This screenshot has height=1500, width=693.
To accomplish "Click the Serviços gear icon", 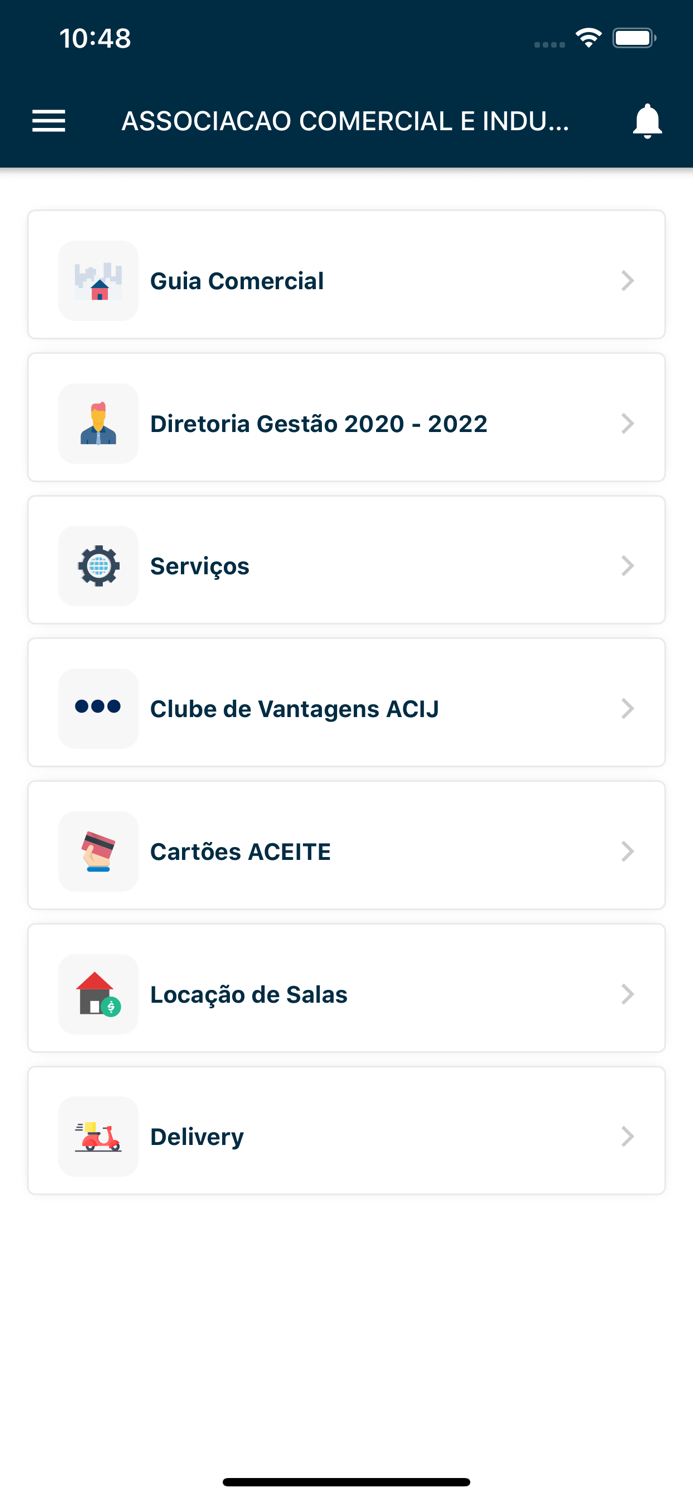I will coord(98,565).
